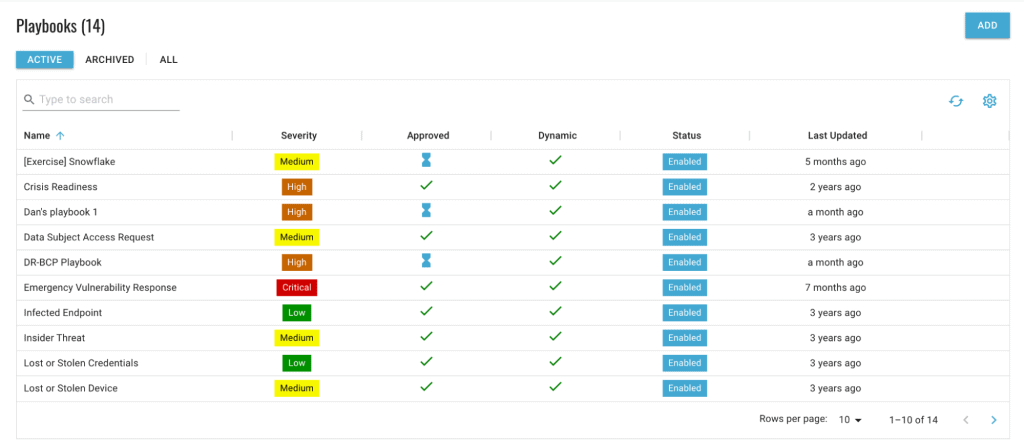Click the Approved column header
The height and width of the screenshot is (447, 1024).
coord(428,136)
